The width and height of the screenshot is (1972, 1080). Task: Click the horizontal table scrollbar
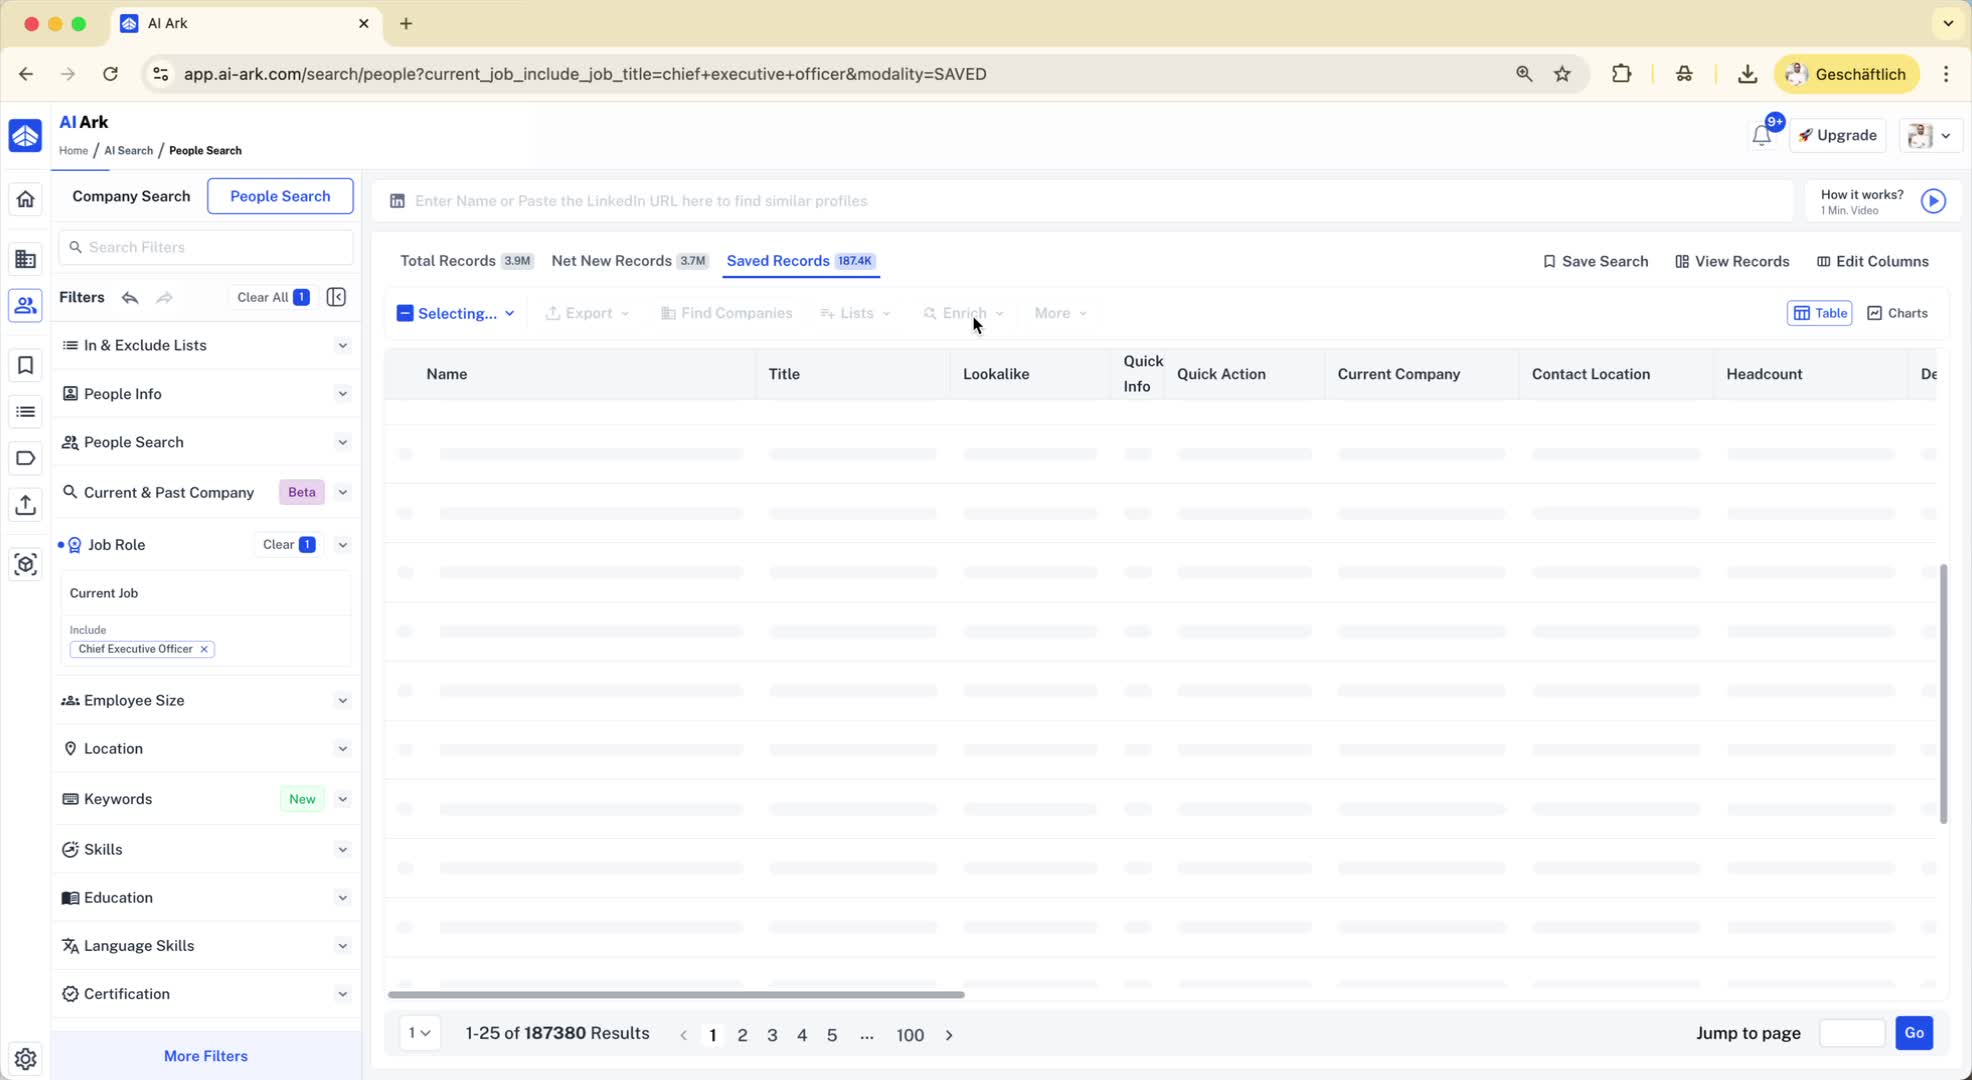click(675, 995)
